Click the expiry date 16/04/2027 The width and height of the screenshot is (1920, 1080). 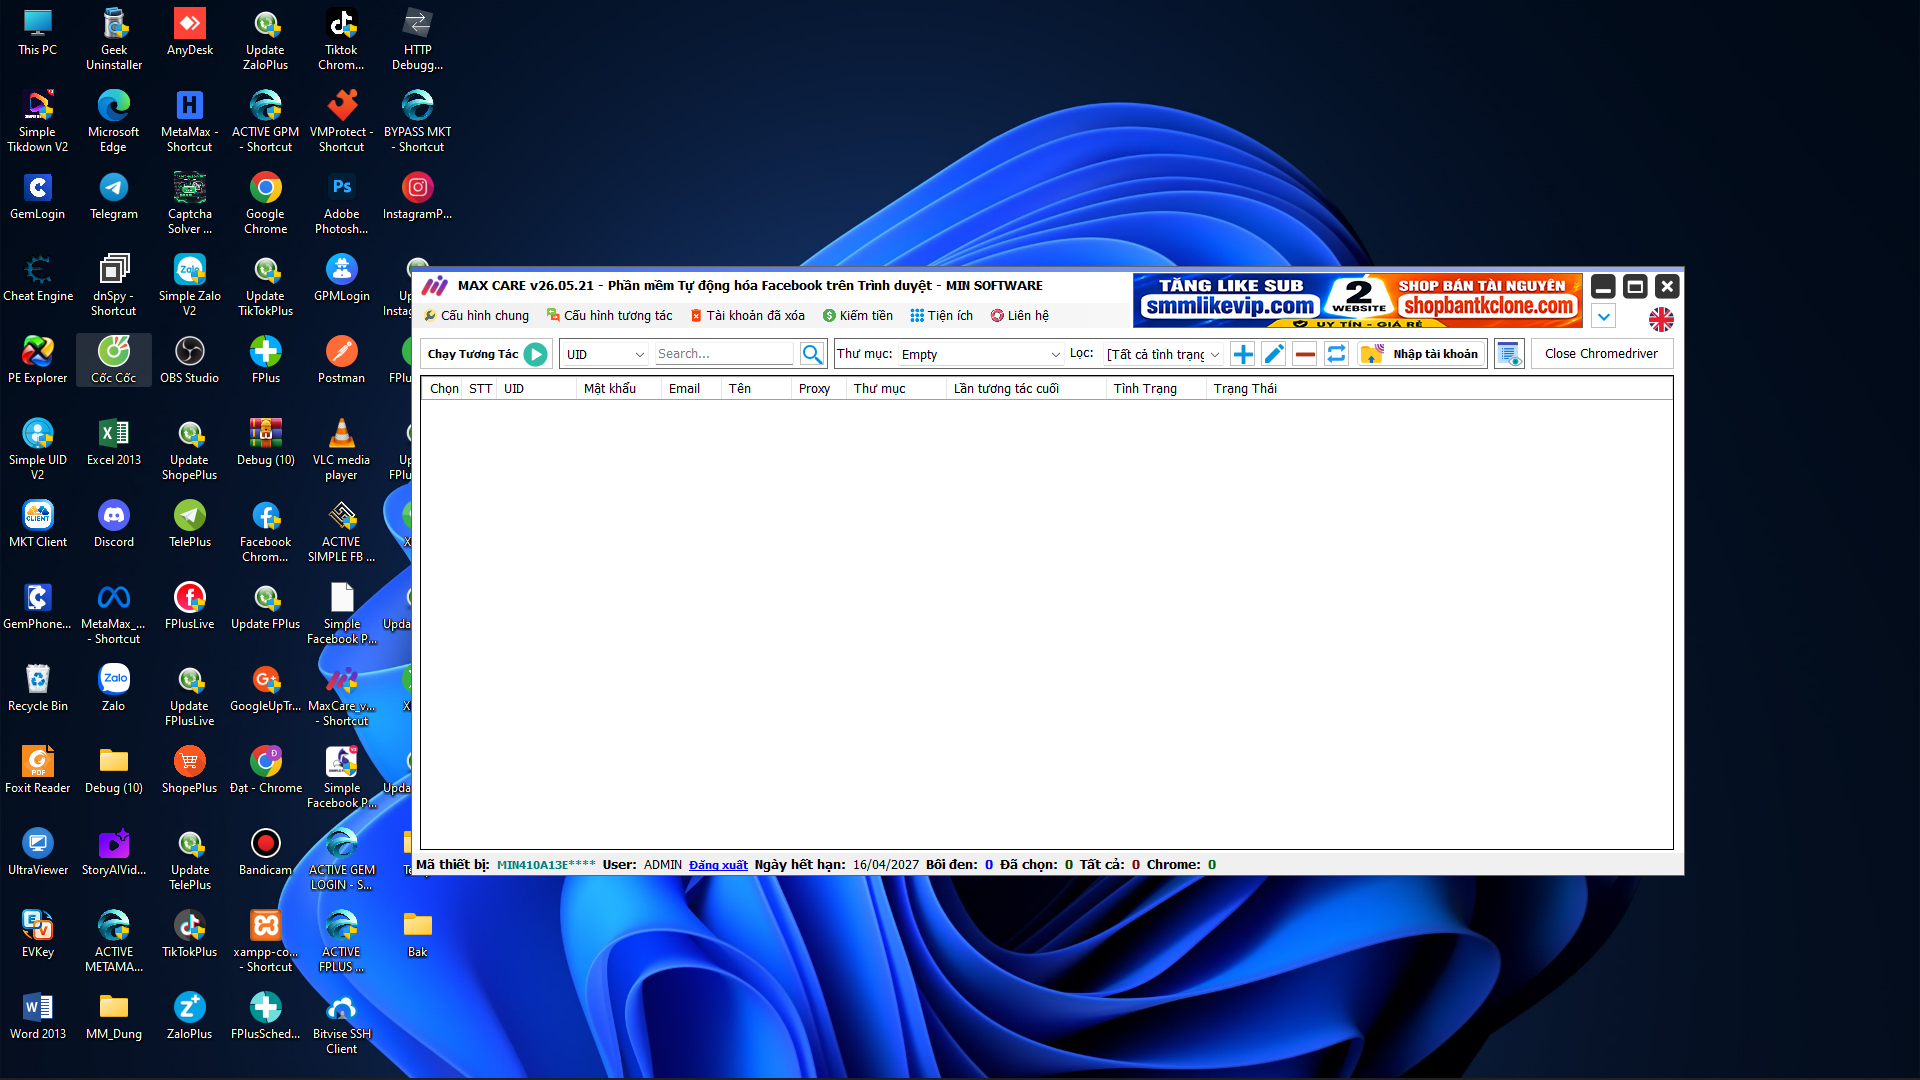click(x=886, y=865)
